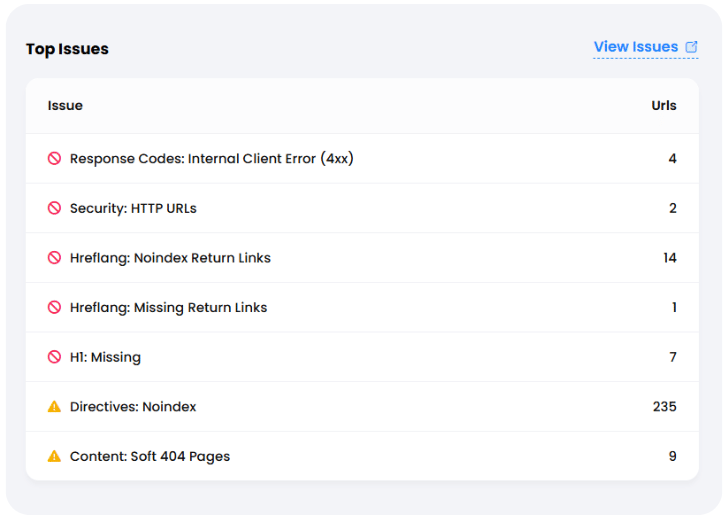Select the H1: Missing issue
The width and height of the screenshot is (728, 519).
[x=105, y=357]
